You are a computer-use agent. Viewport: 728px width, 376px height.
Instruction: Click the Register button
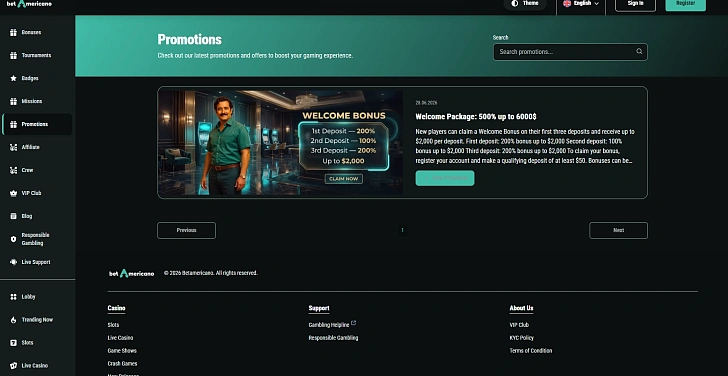685,4
